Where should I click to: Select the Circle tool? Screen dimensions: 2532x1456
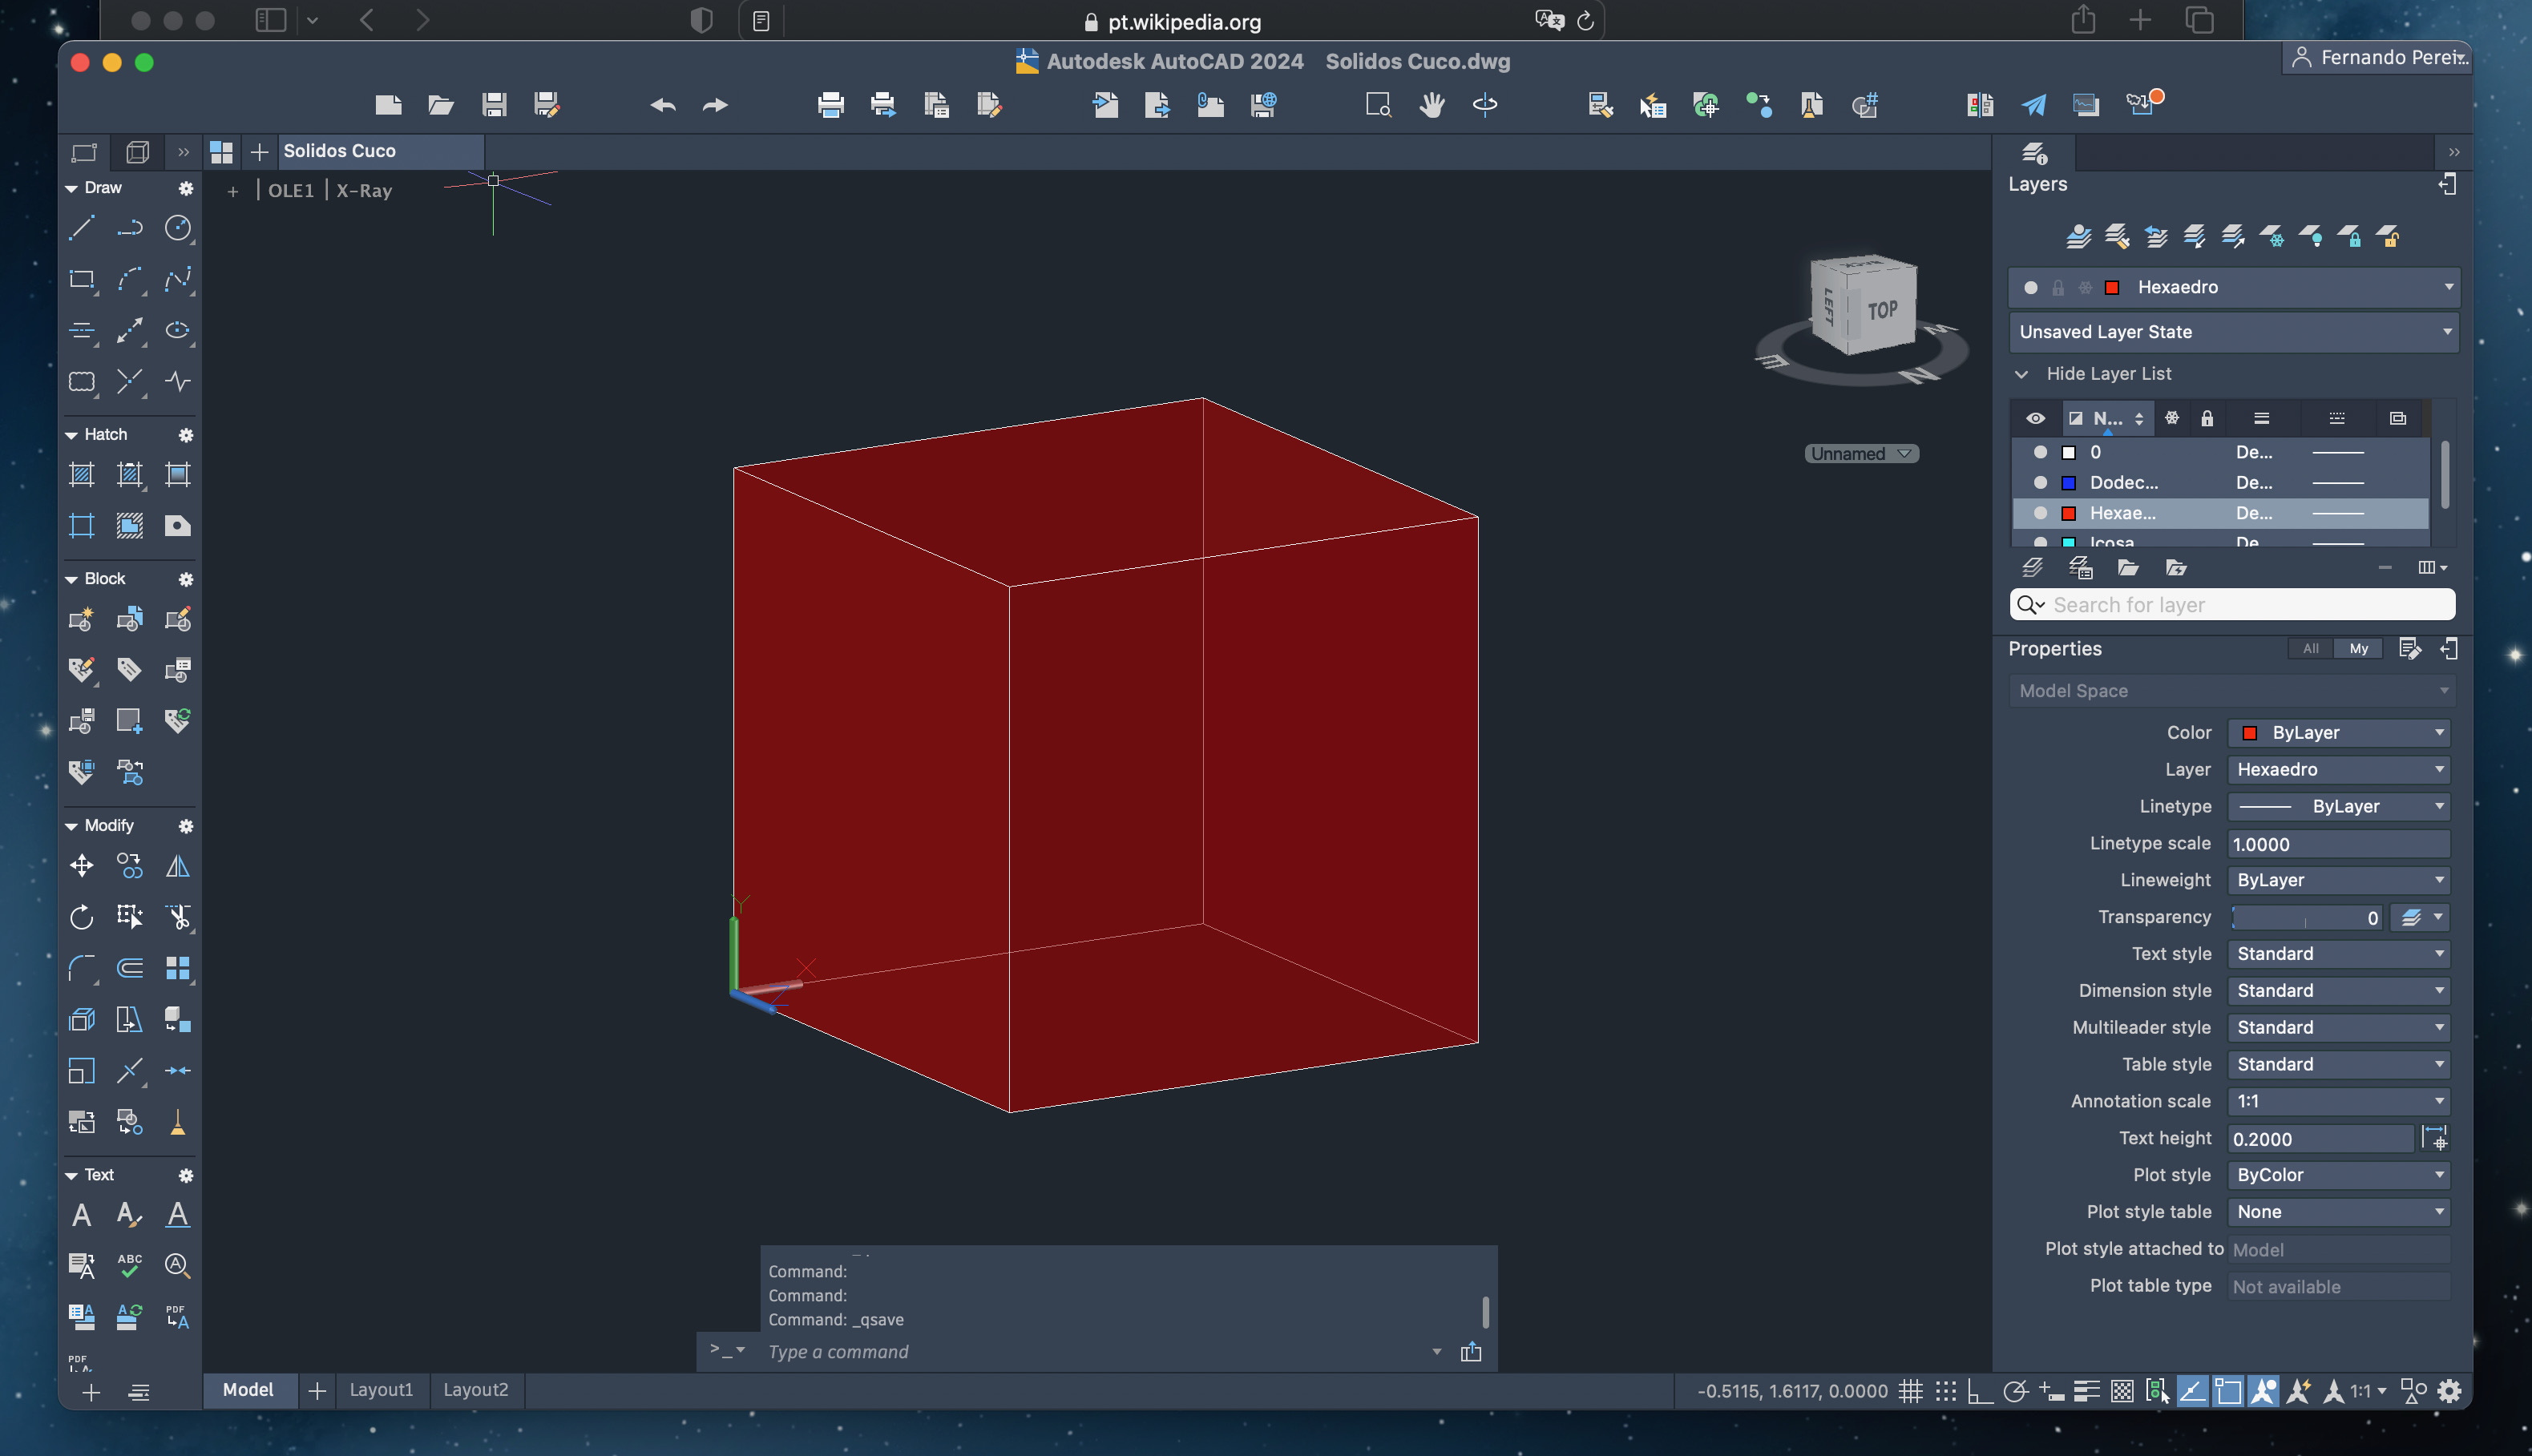[x=178, y=228]
